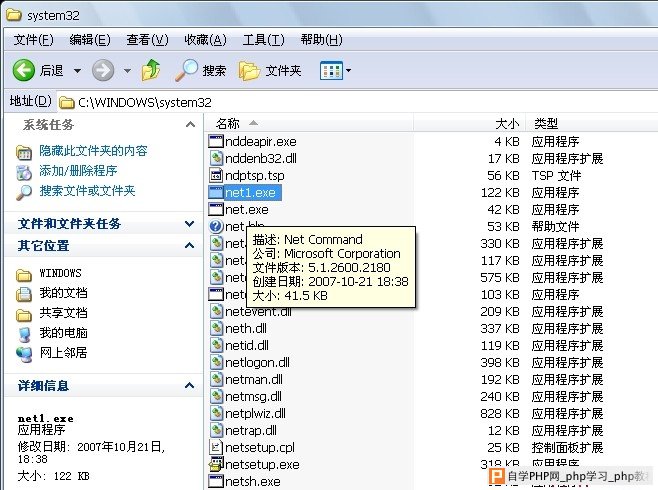This screenshot has height=490, width=658.
Task: Open the 收藏(A) menu
Action: click(x=205, y=40)
